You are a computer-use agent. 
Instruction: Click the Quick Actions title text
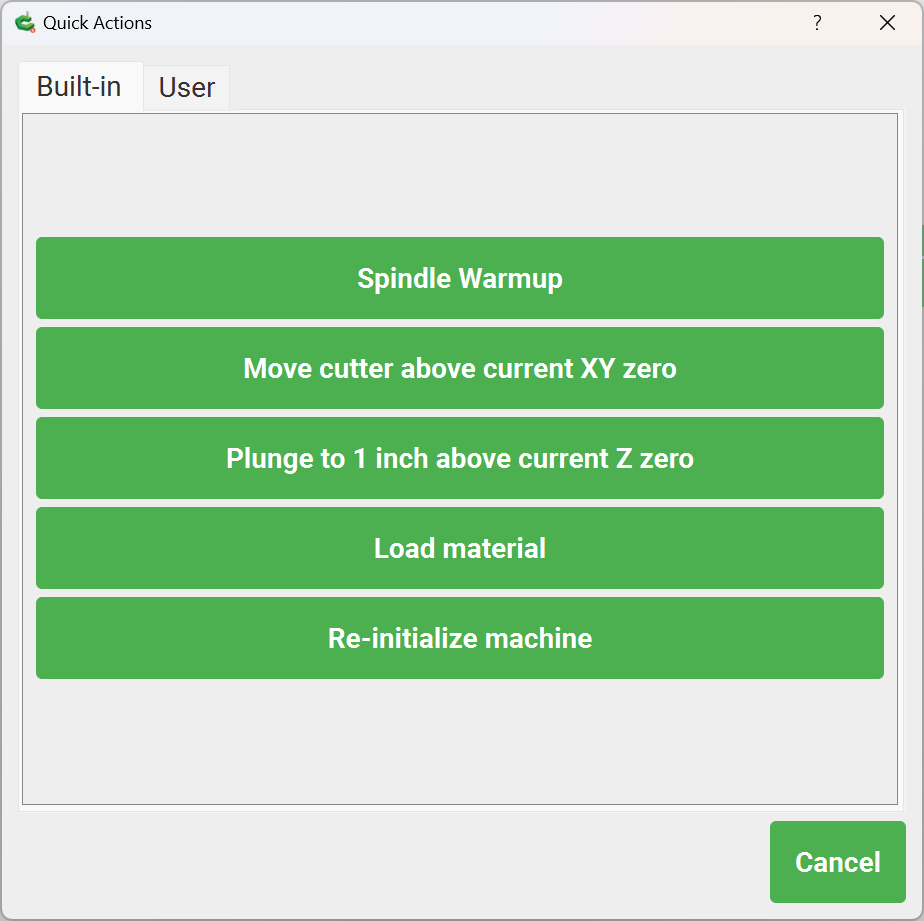97,23
